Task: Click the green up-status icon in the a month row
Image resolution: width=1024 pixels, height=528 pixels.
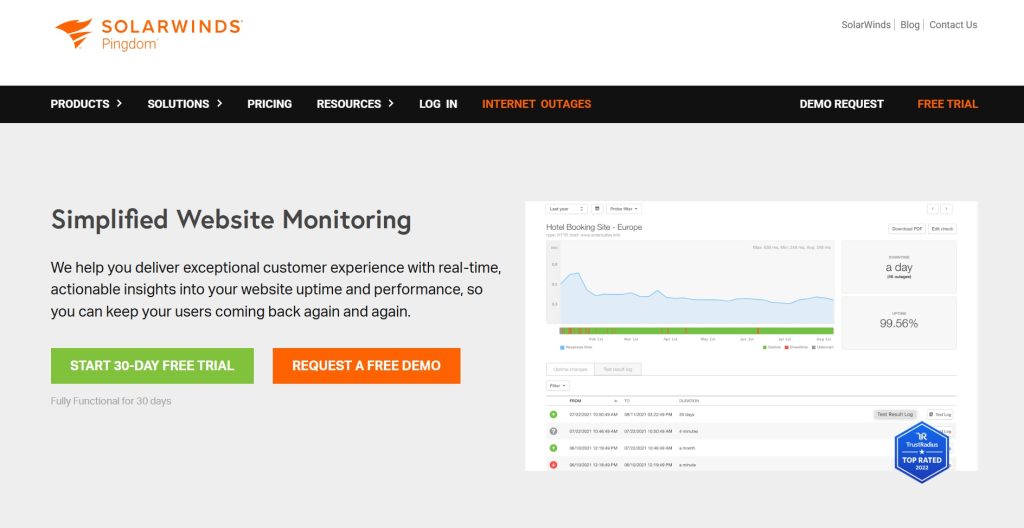Action: point(553,448)
